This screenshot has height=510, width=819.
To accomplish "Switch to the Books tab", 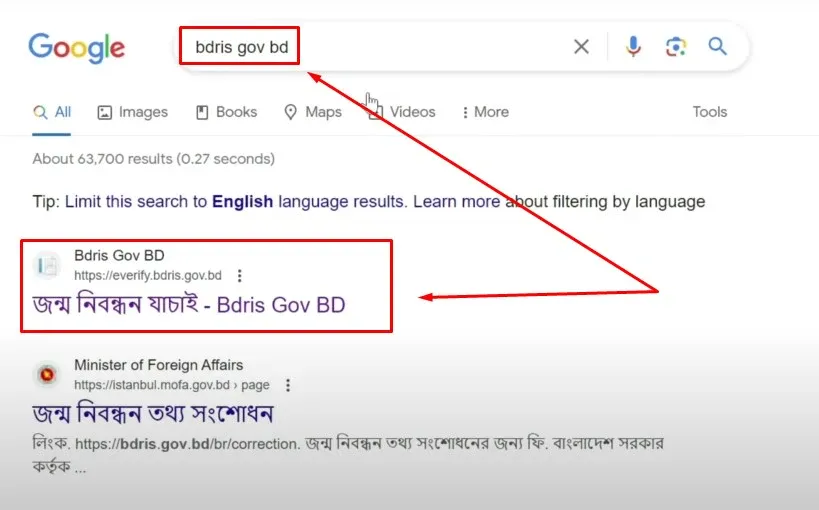I will click(x=226, y=112).
